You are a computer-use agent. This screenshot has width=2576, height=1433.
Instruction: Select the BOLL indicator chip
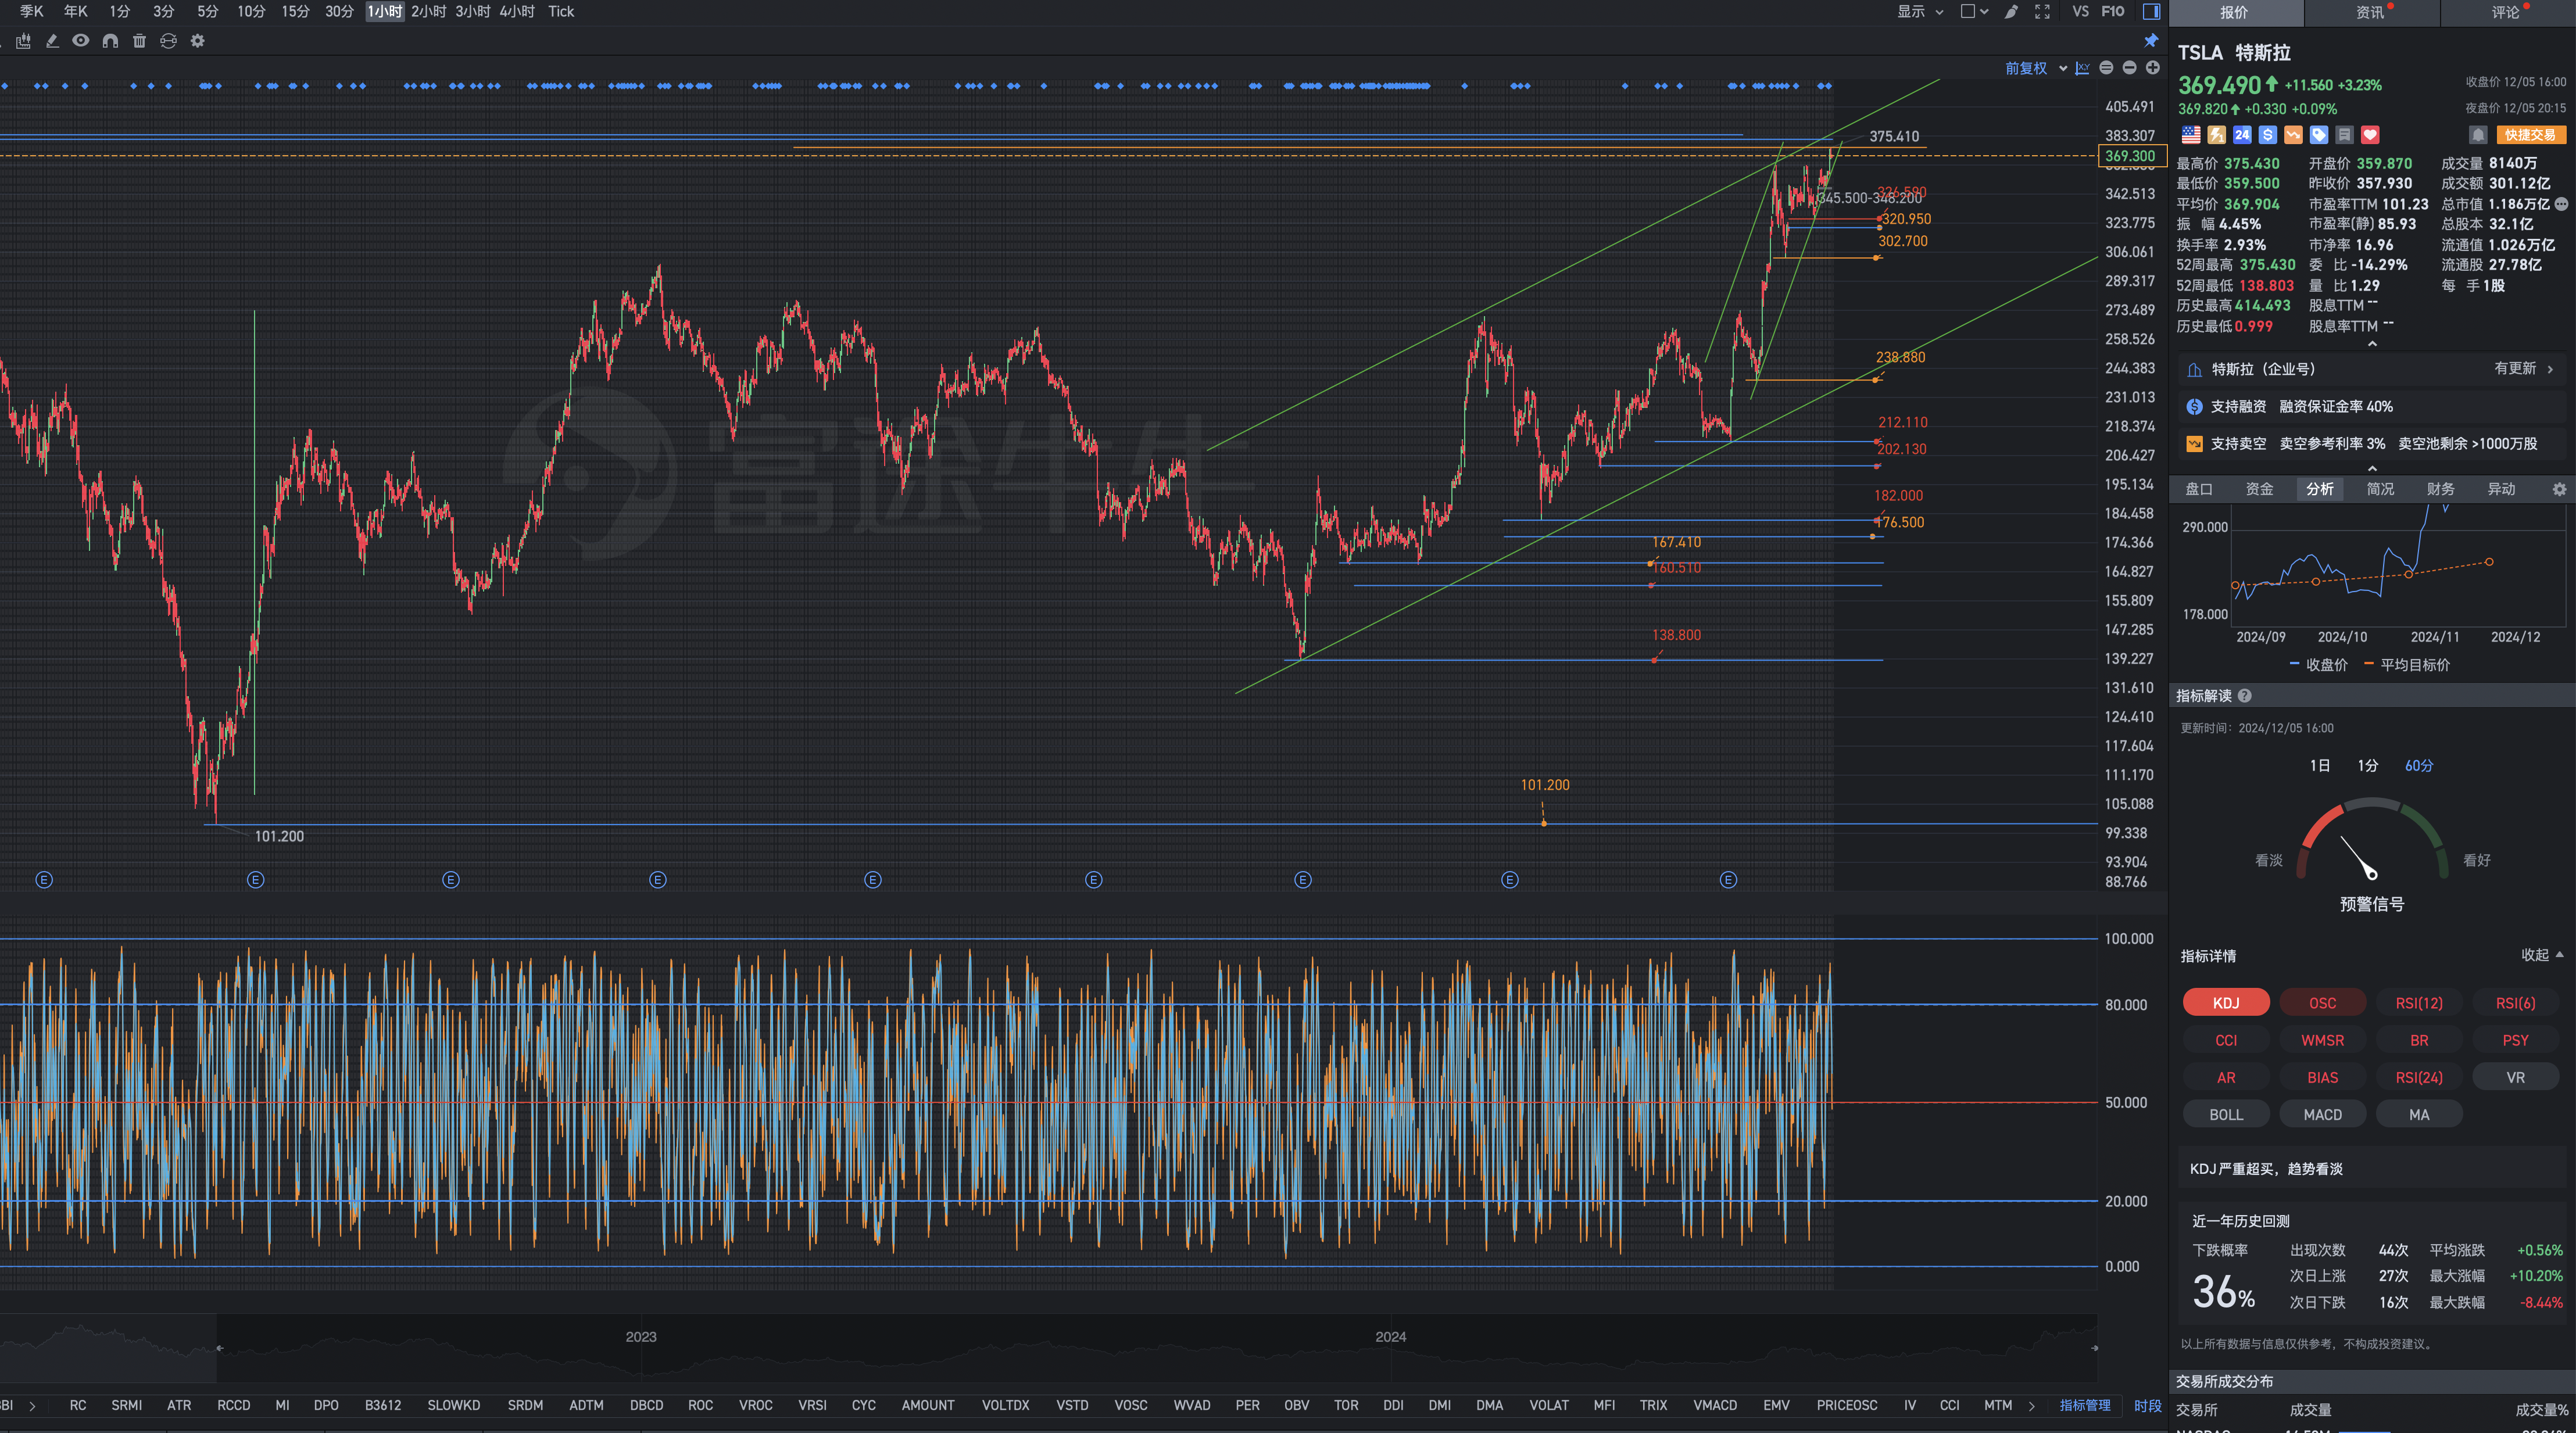tap(2226, 1115)
